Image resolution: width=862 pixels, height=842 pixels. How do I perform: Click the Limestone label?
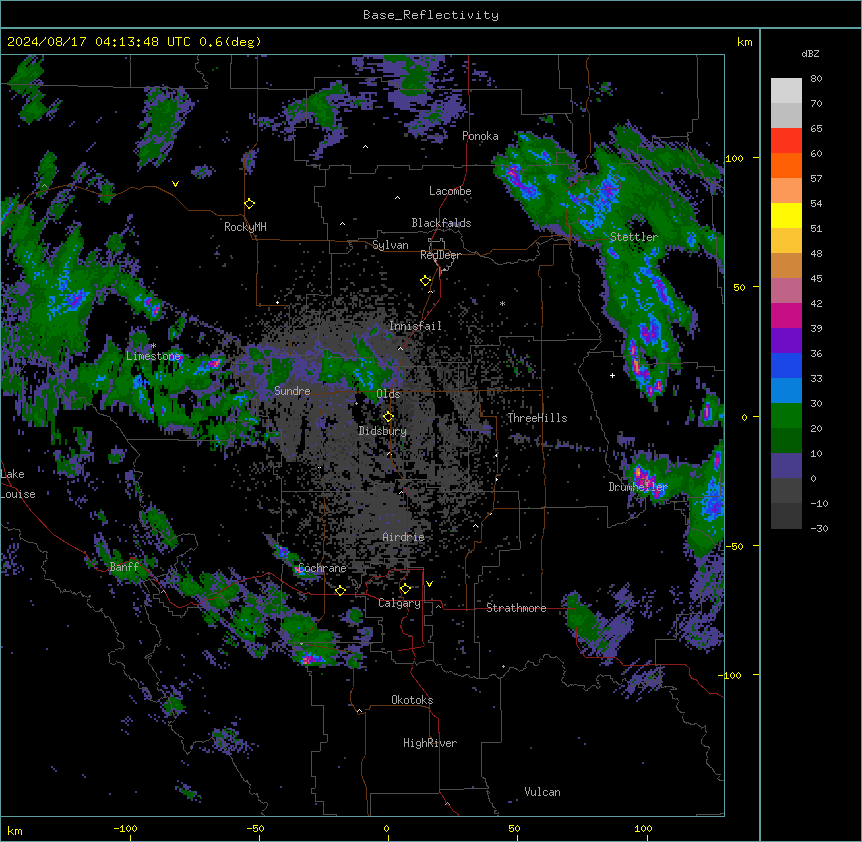point(153,356)
